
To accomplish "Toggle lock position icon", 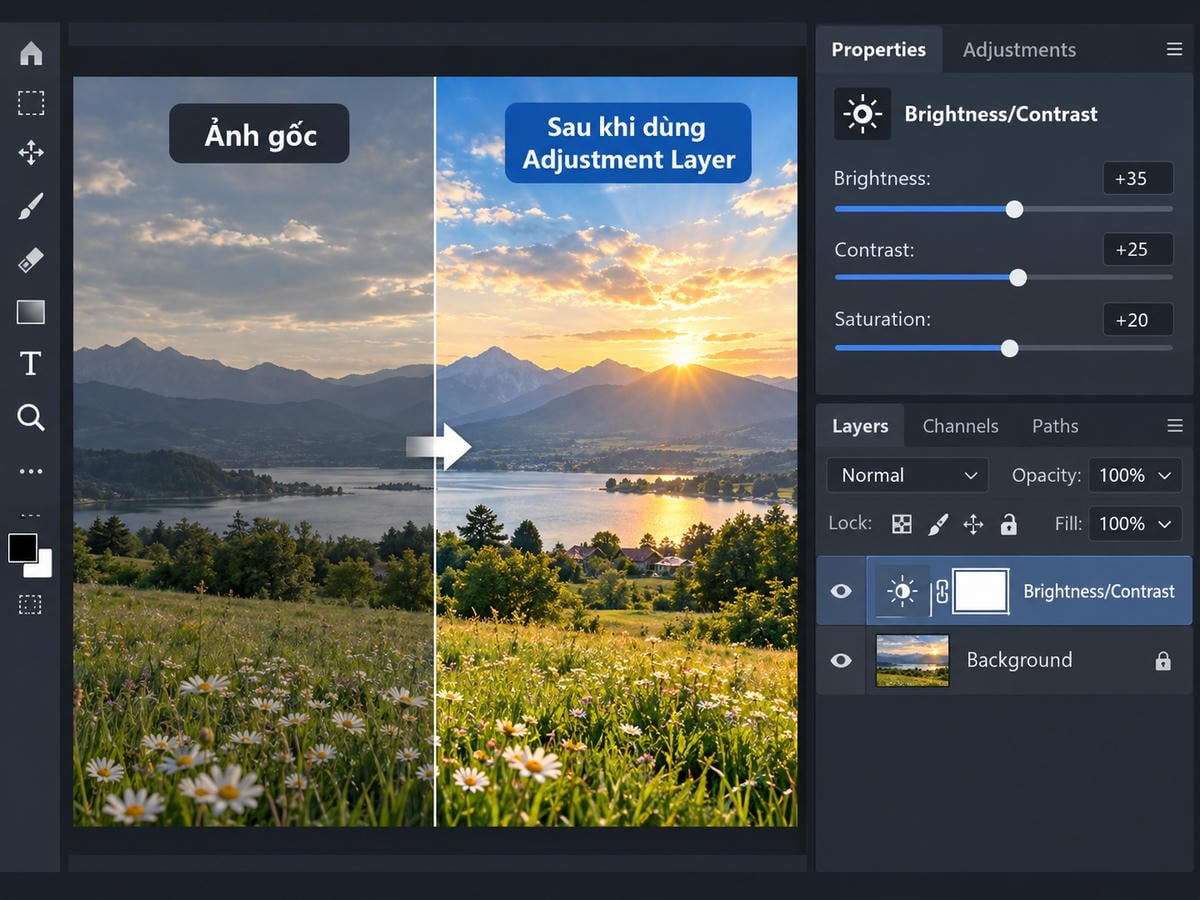I will tap(973, 524).
